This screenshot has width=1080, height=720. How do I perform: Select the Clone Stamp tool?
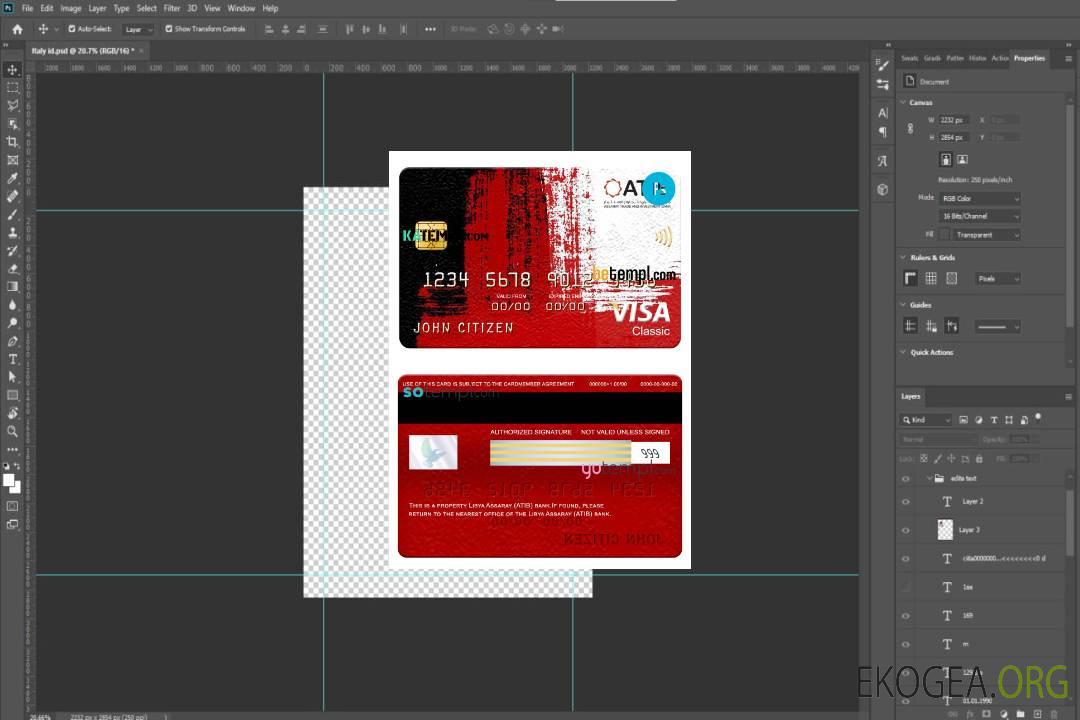coord(12,232)
